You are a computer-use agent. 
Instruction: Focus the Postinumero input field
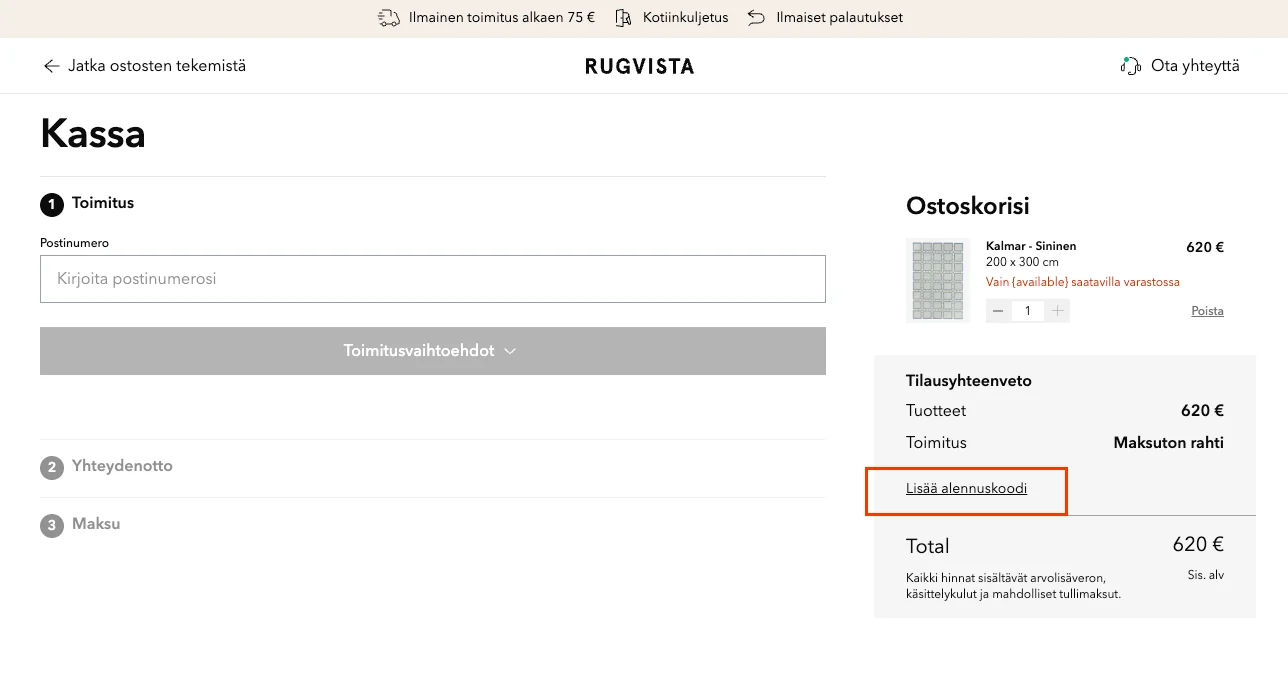coord(433,279)
